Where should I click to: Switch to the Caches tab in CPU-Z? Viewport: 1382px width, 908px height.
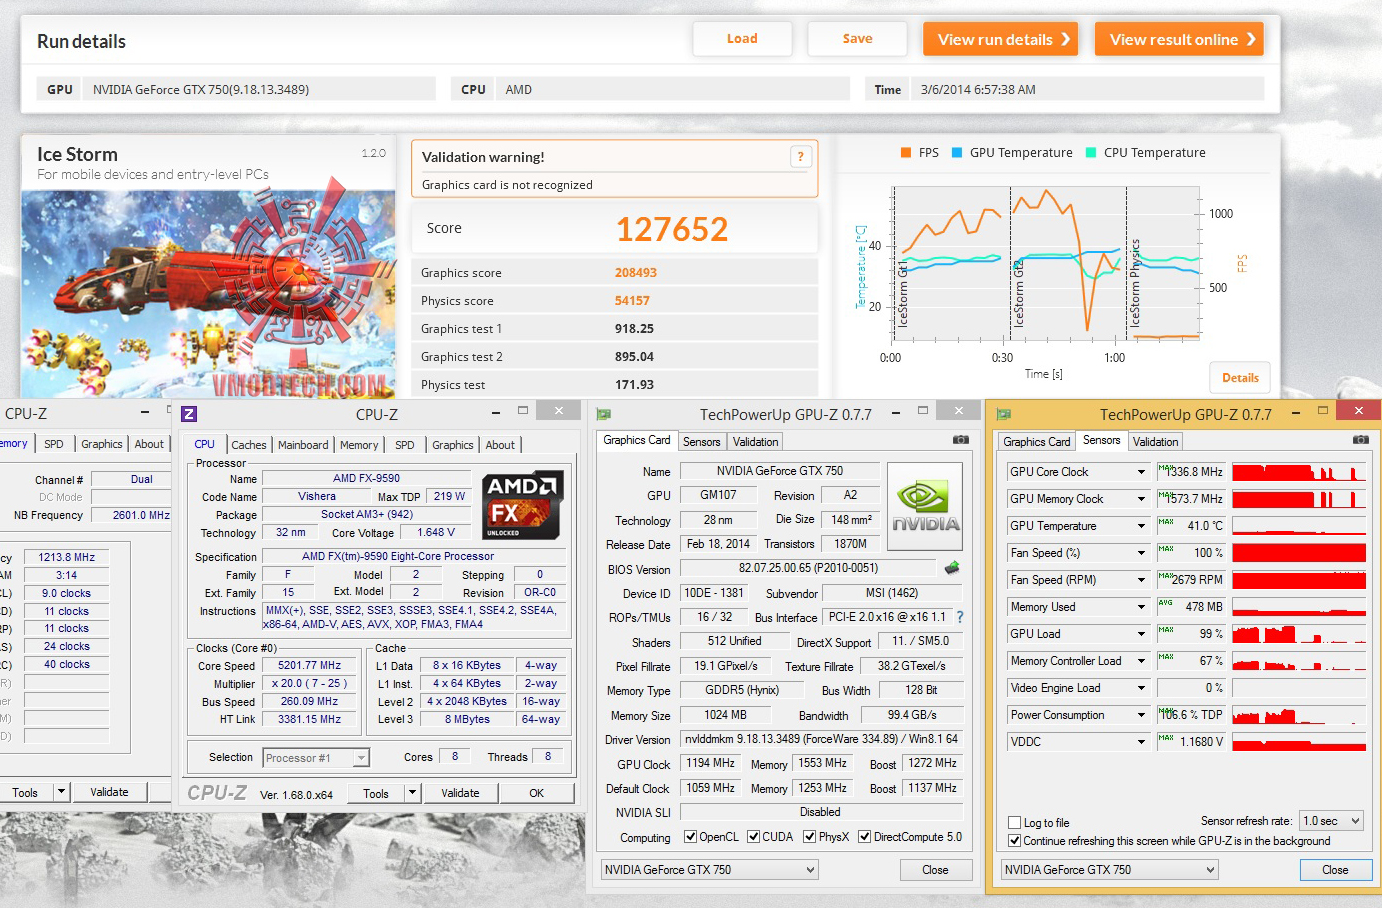(x=249, y=445)
